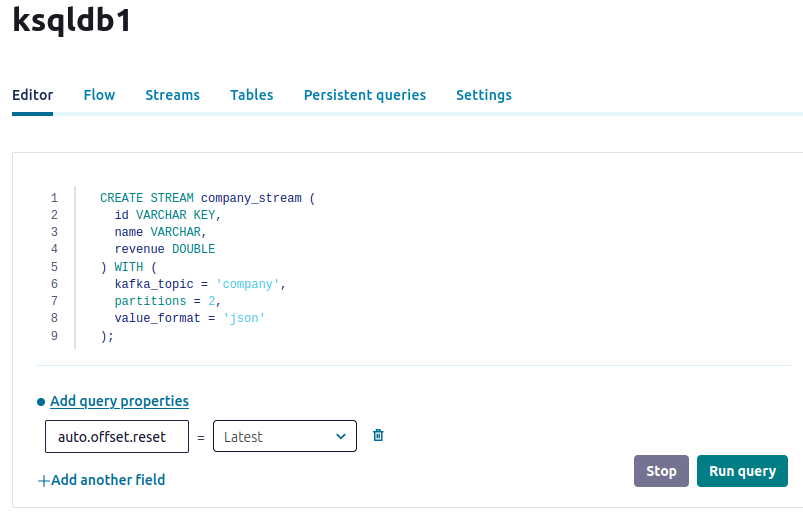Go to the Streams tab
Image resolution: width=803 pixels, height=516 pixels.
click(173, 95)
